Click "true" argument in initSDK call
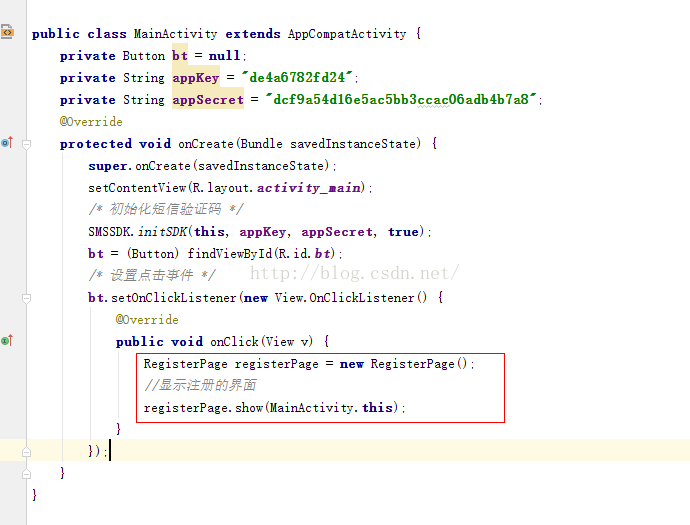 point(403,232)
